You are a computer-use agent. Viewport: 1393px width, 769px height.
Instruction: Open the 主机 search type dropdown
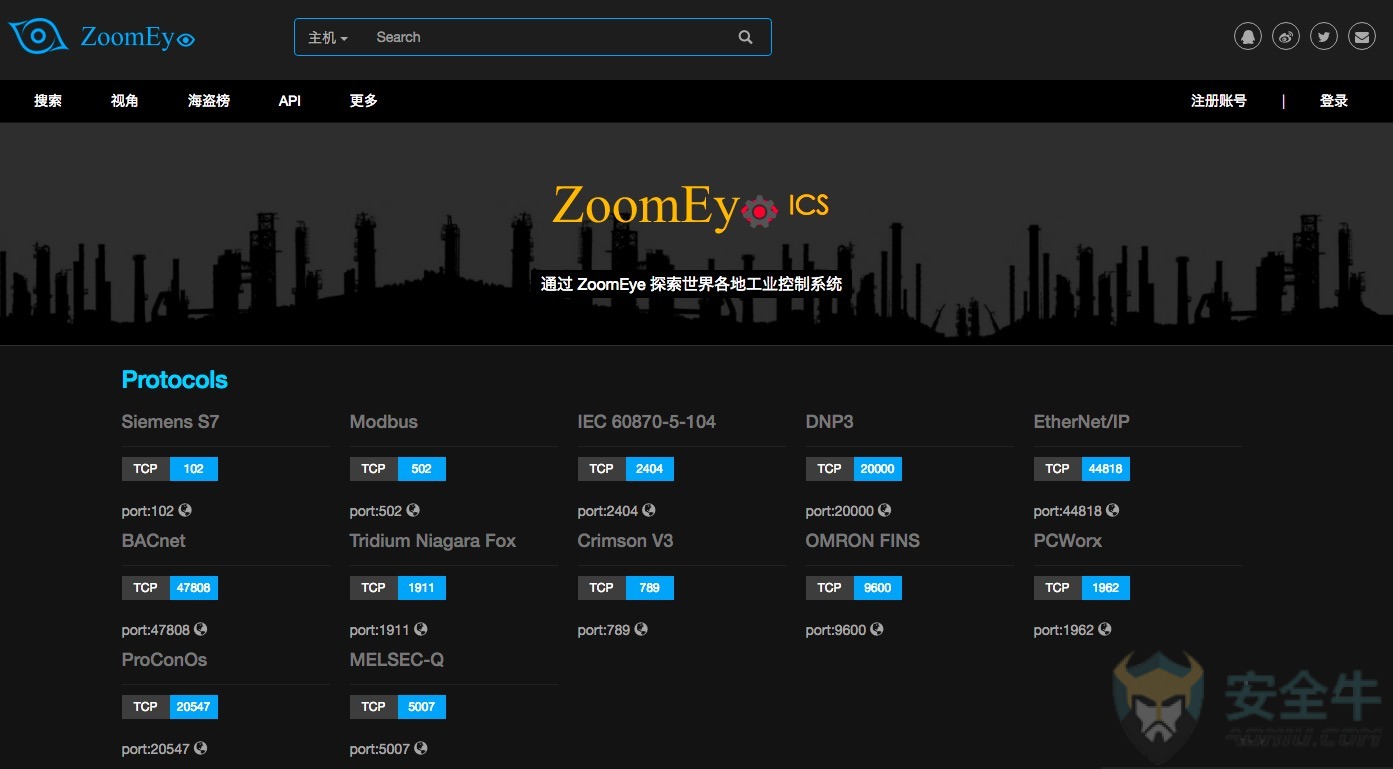328,37
